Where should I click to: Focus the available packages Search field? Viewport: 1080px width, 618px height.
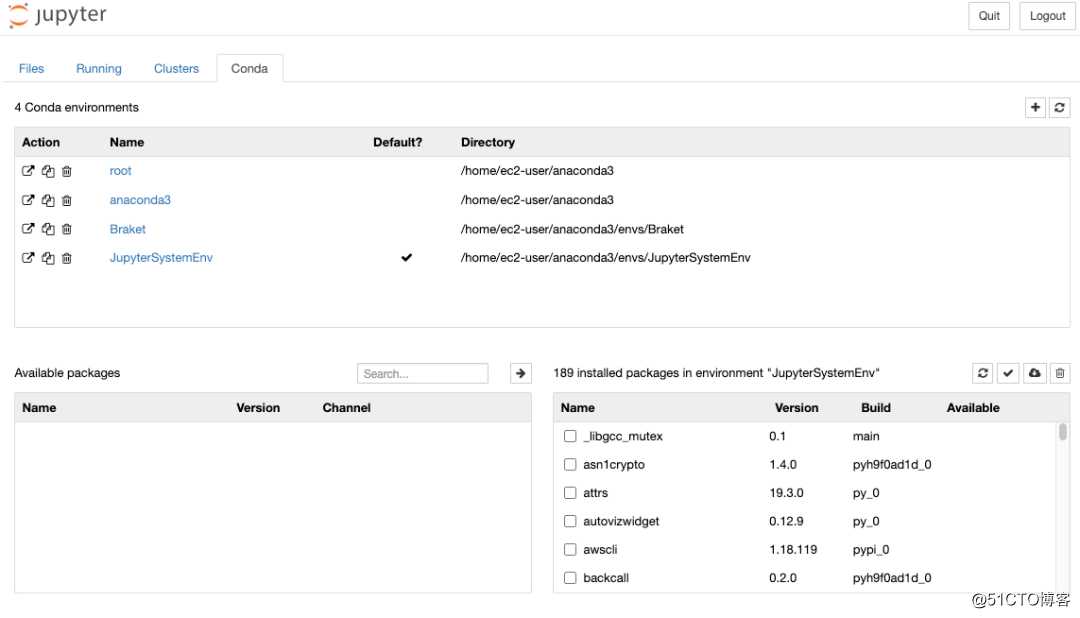click(x=422, y=373)
